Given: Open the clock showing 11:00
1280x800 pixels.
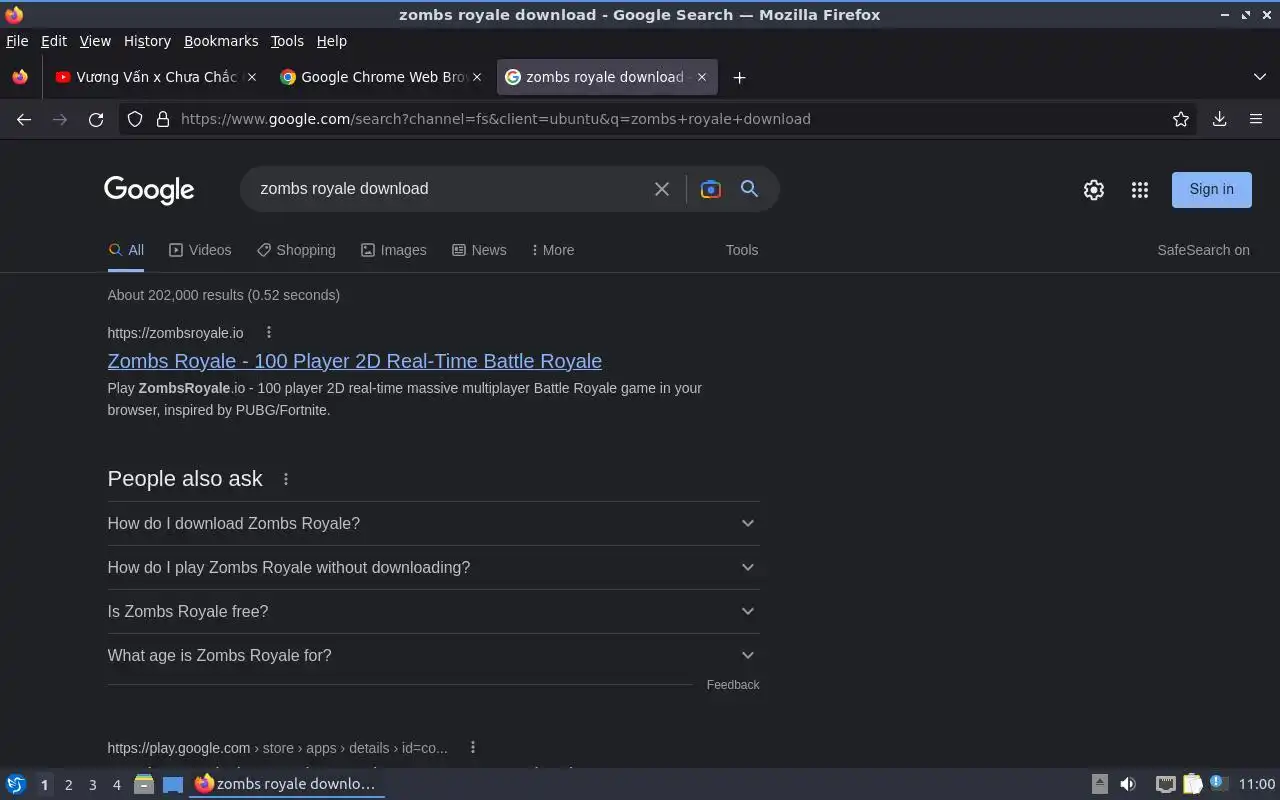Looking at the screenshot, I should (x=1257, y=784).
